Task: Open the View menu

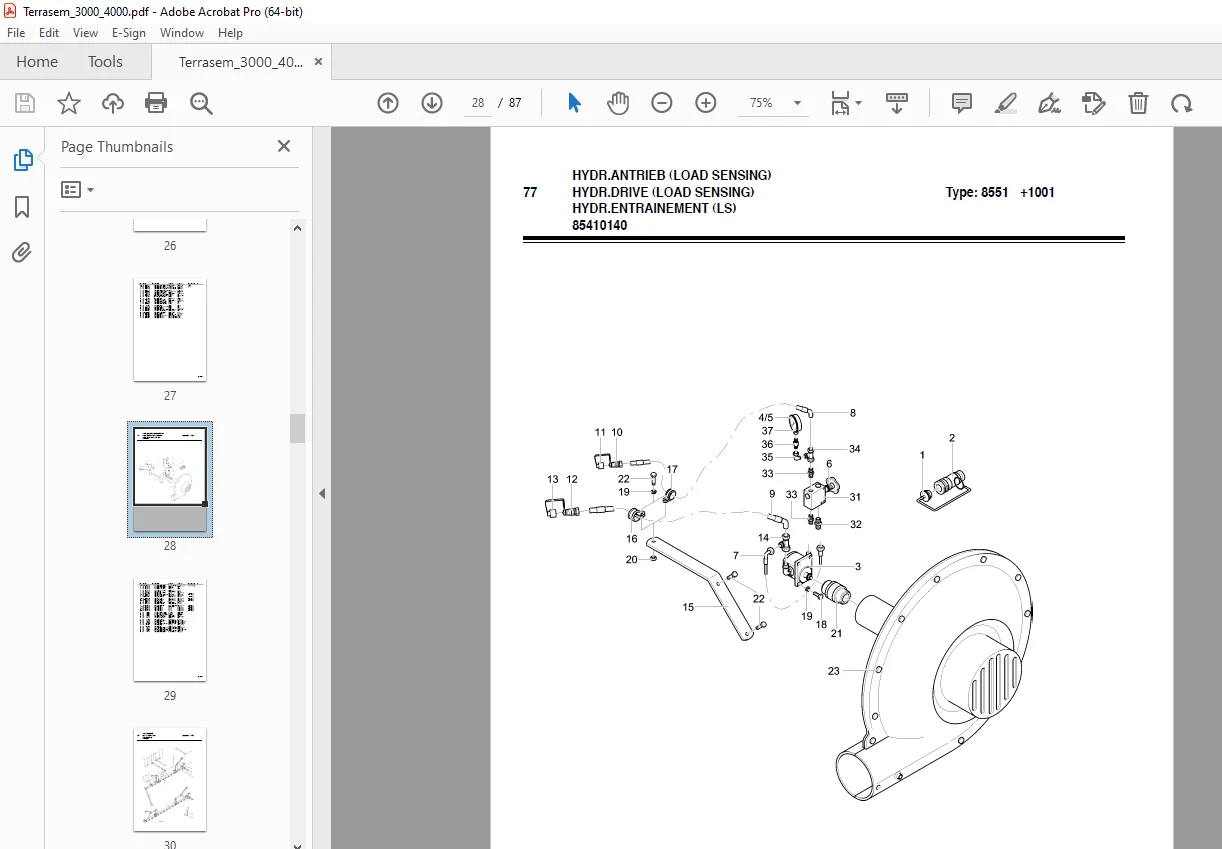Action: point(86,33)
